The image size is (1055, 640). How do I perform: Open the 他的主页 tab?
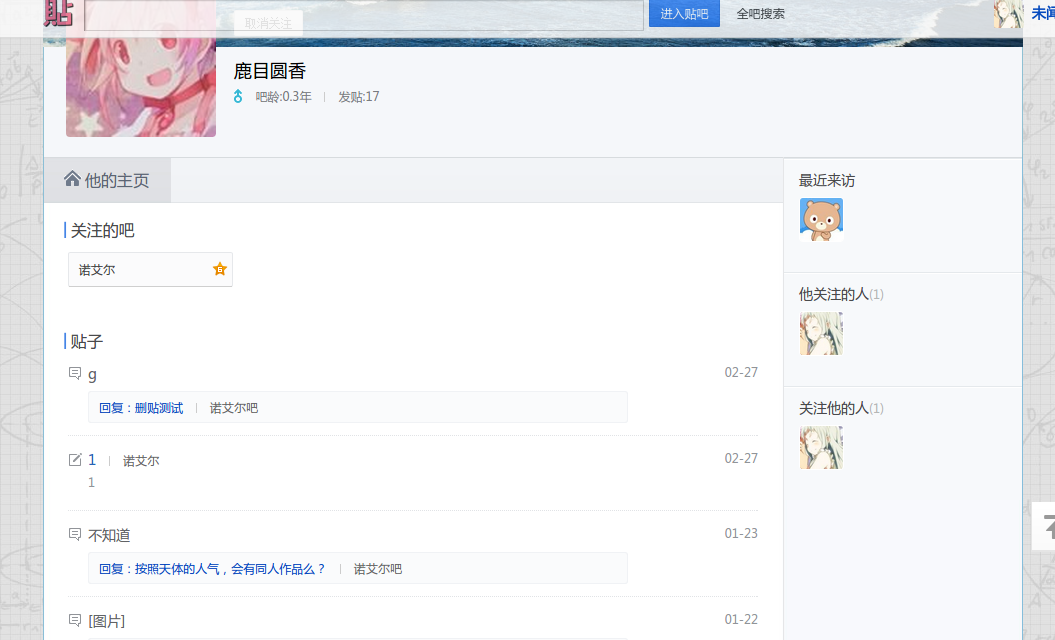click(108, 180)
